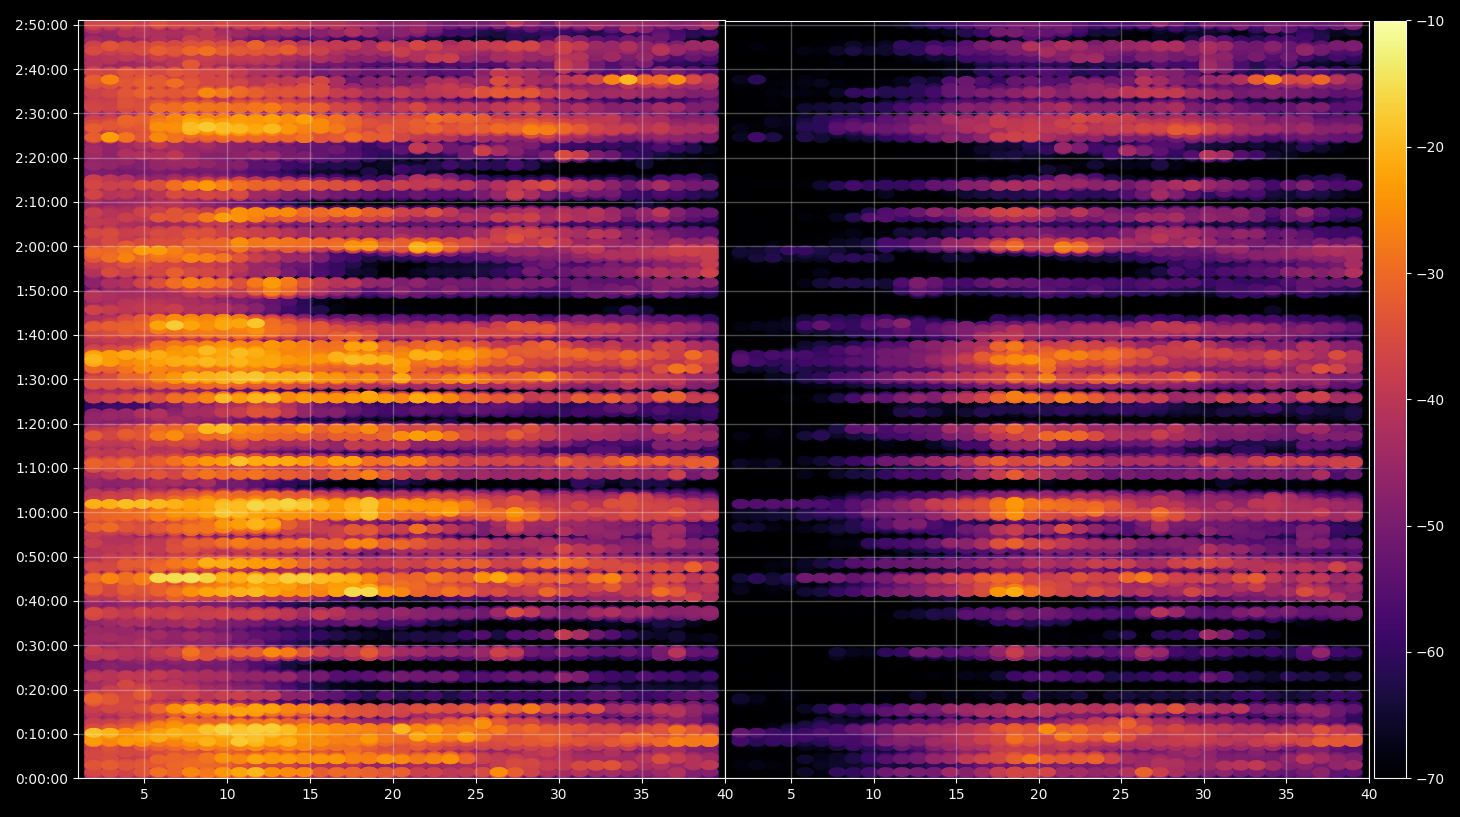This screenshot has height=817, width=1460.
Task: Click the 1:20:00 time axis label
Action: 41,424
